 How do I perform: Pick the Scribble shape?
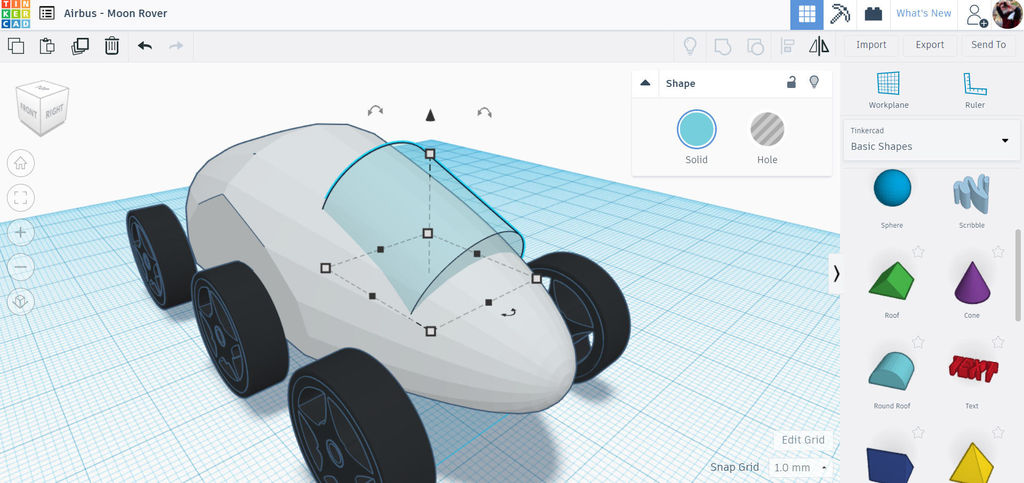point(971,195)
